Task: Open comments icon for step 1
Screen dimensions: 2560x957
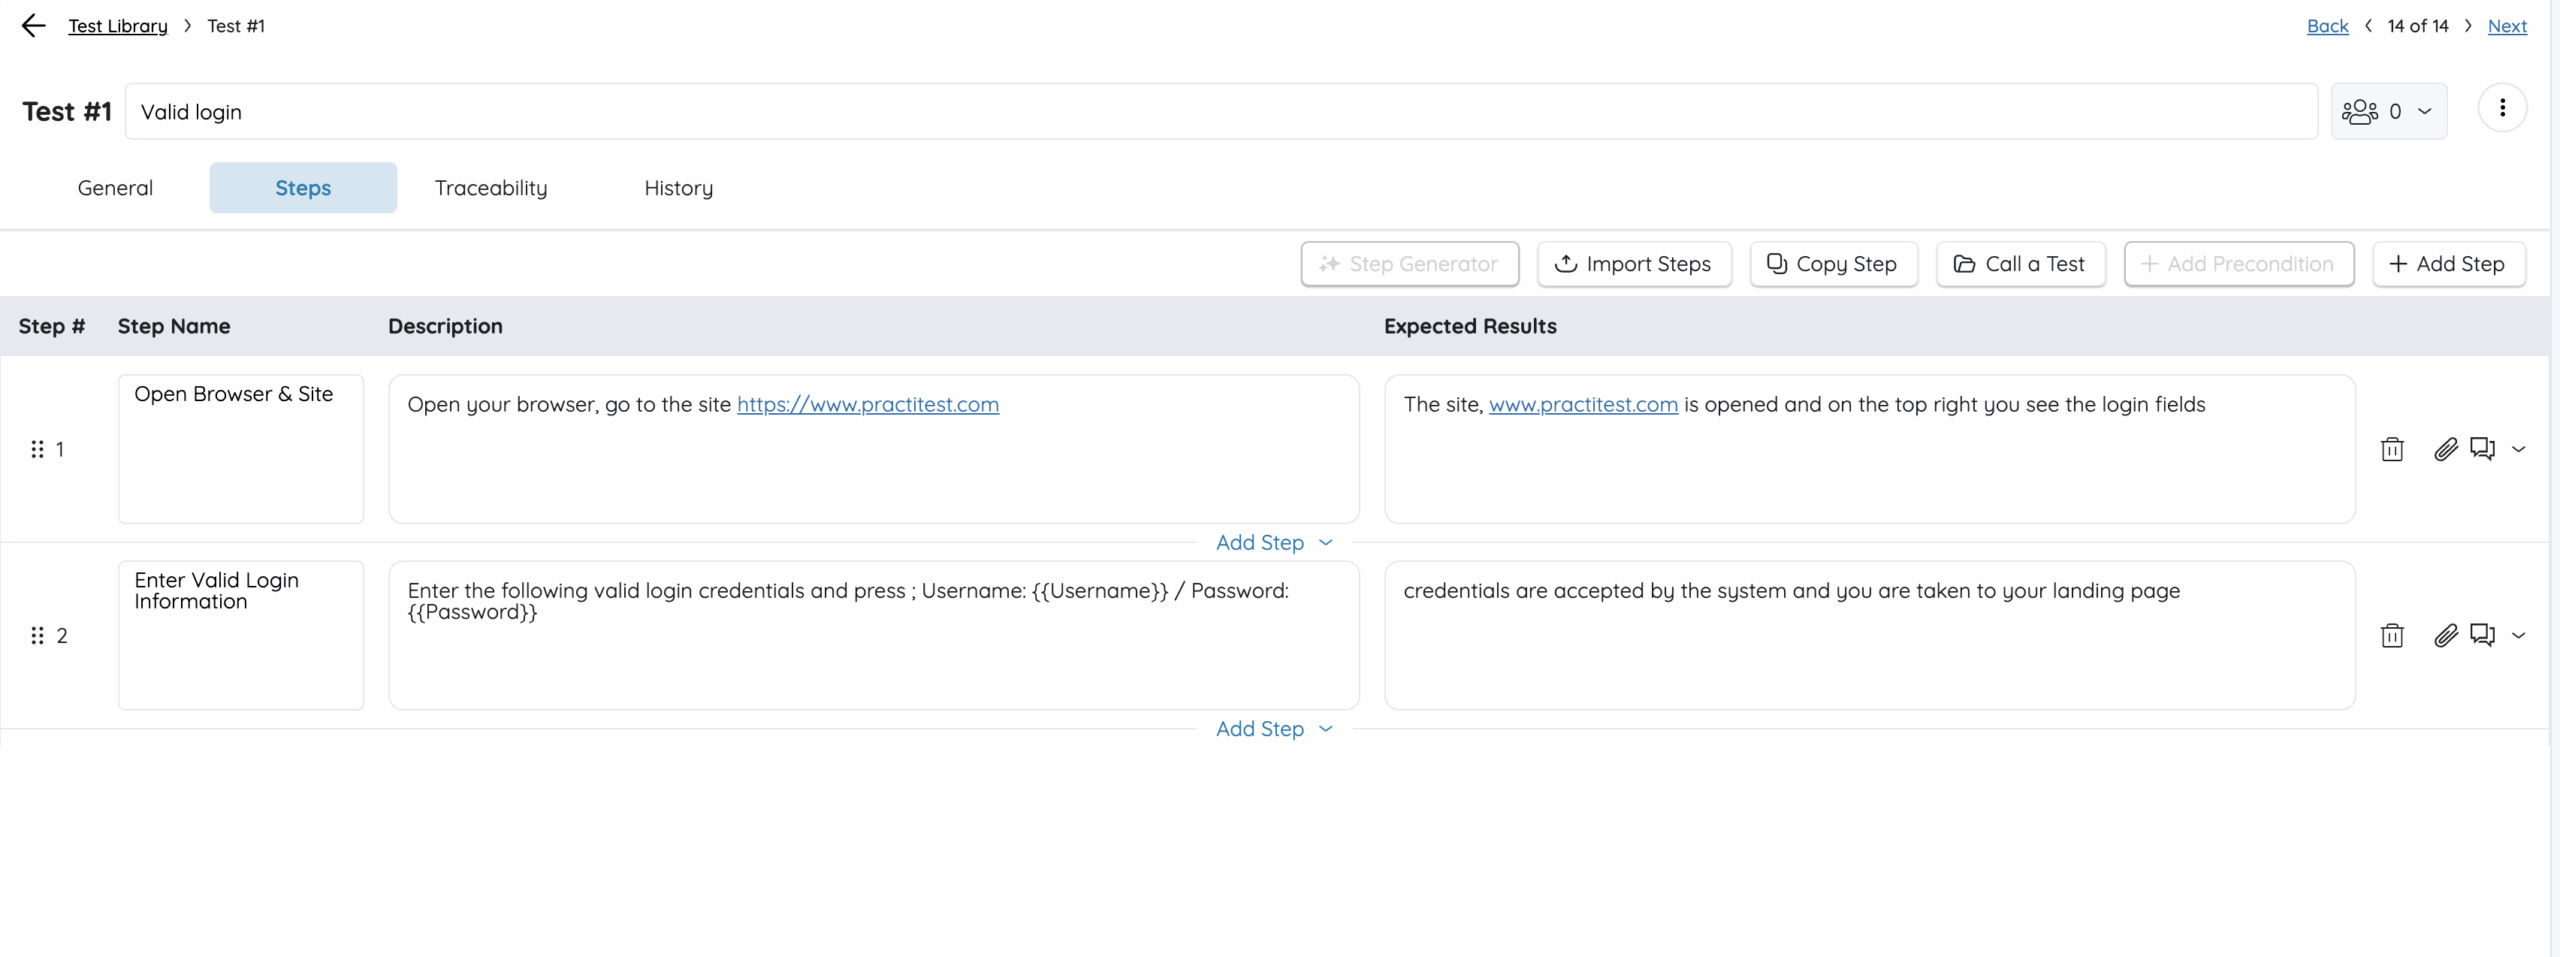Action: (x=2482, y=449)
